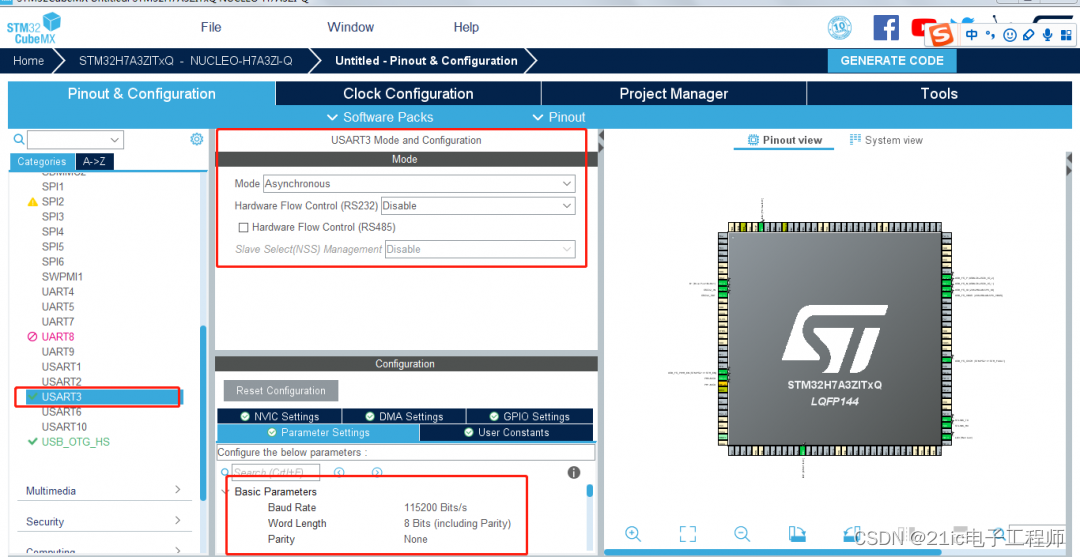
Task: Click the parameter settings vertical scrollbar
Action: (x=590, y=490)
